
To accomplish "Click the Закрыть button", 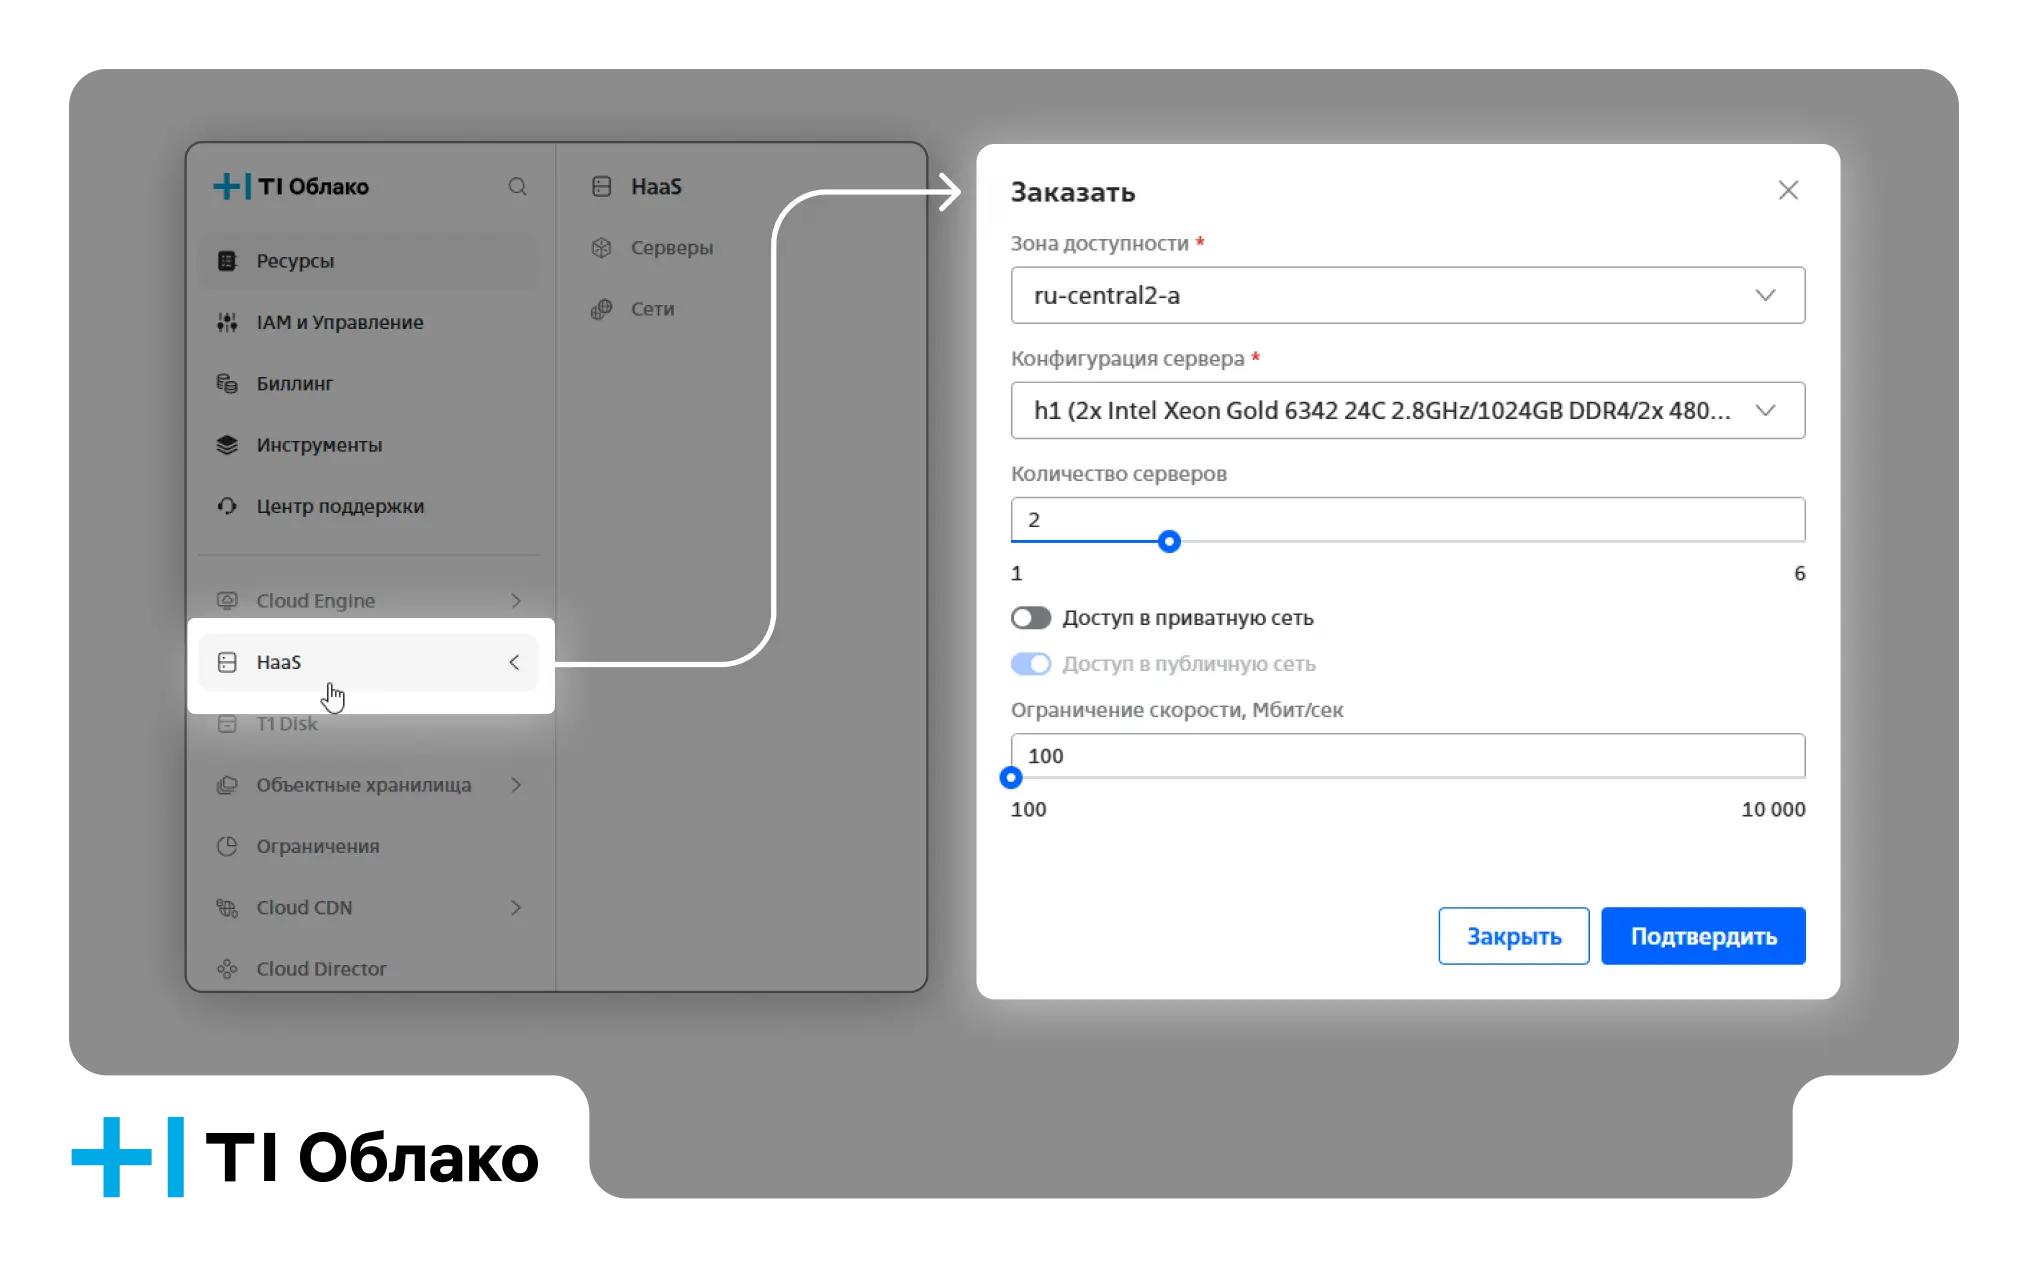I will coord(1514,936).
